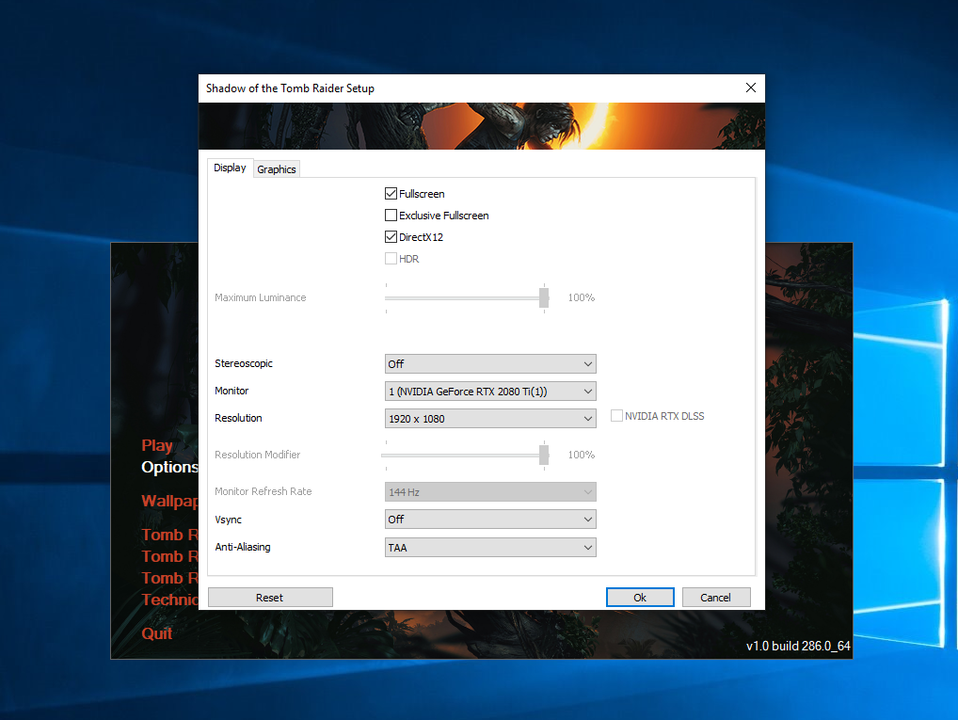This screenshot has width=958, height=720.
Task: Expand the Resolution dropdown showing 1920 x 1080
Action: click(490, 419)
